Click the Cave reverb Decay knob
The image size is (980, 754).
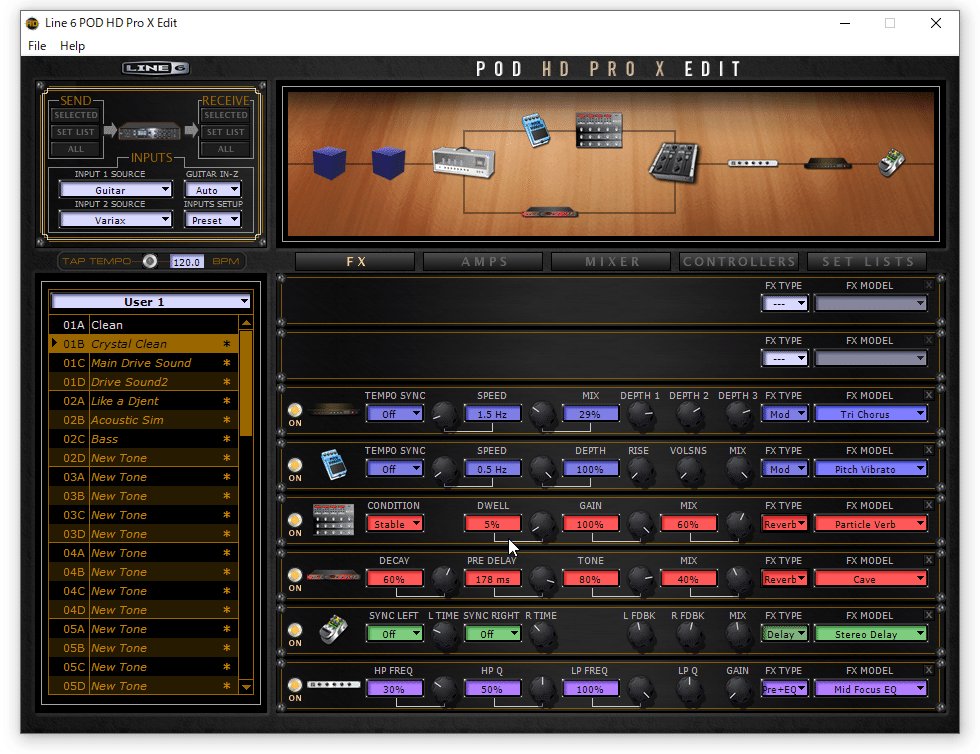(x=444, y=580)
